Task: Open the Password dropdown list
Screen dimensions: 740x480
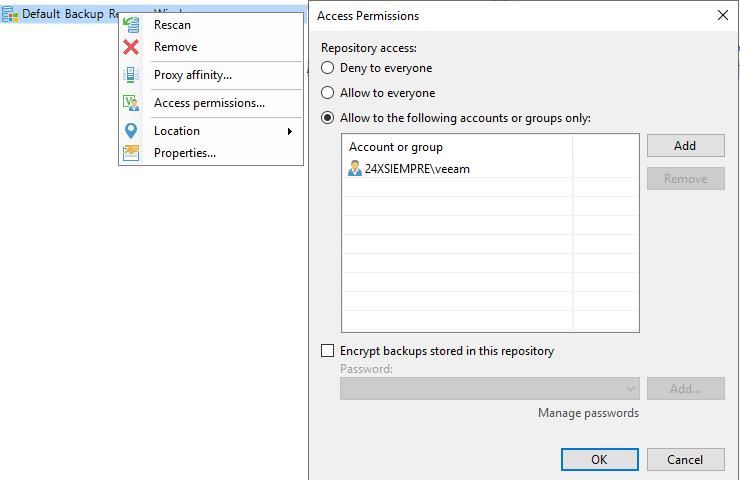Action: (490, 388)
